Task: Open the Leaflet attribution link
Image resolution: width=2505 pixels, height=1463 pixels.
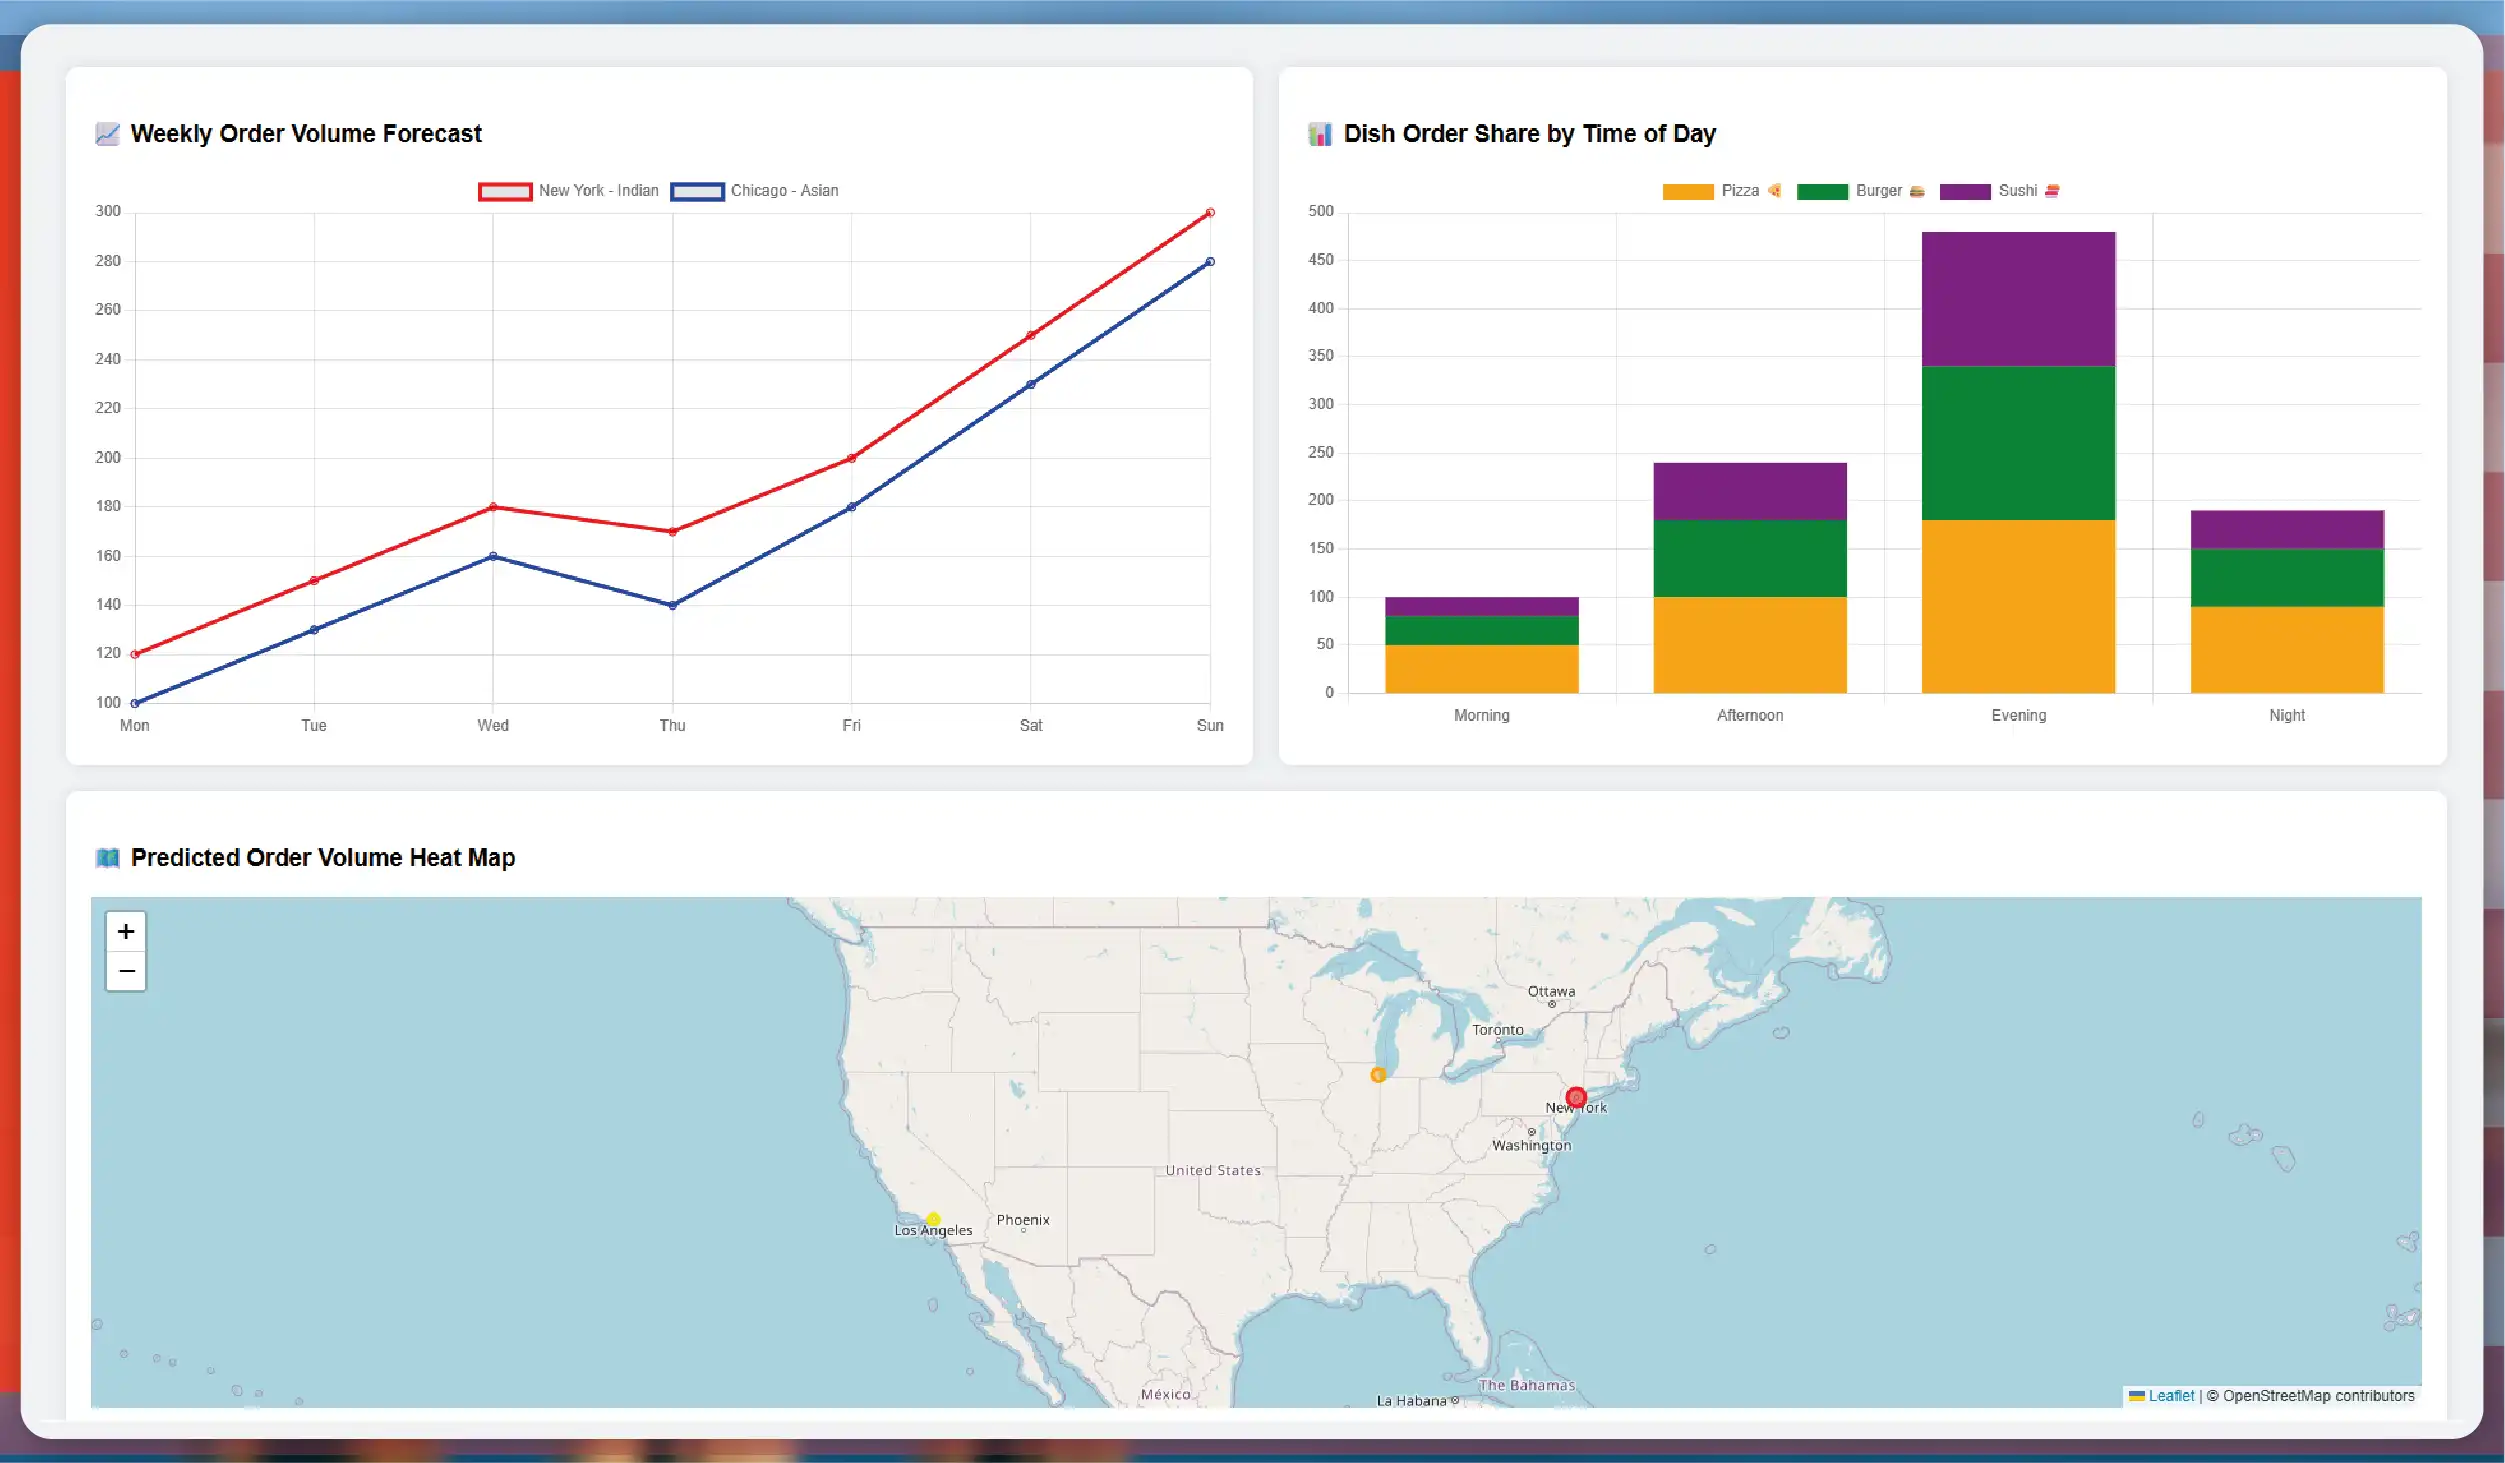Action: tap(2171, 1396)
